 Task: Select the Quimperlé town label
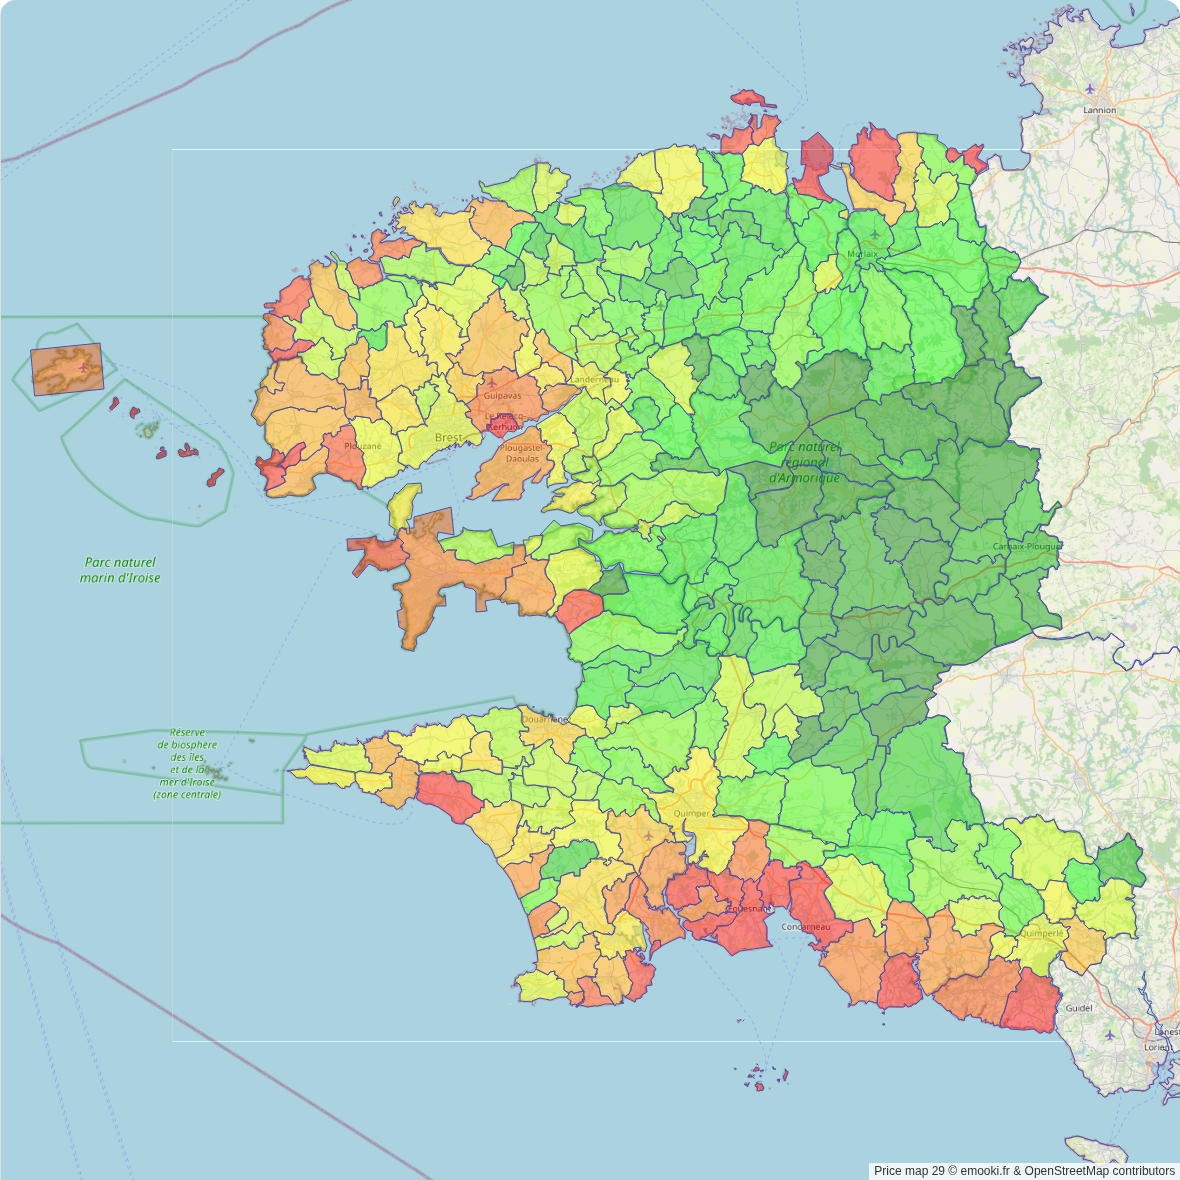click(x=1042, y=933)
